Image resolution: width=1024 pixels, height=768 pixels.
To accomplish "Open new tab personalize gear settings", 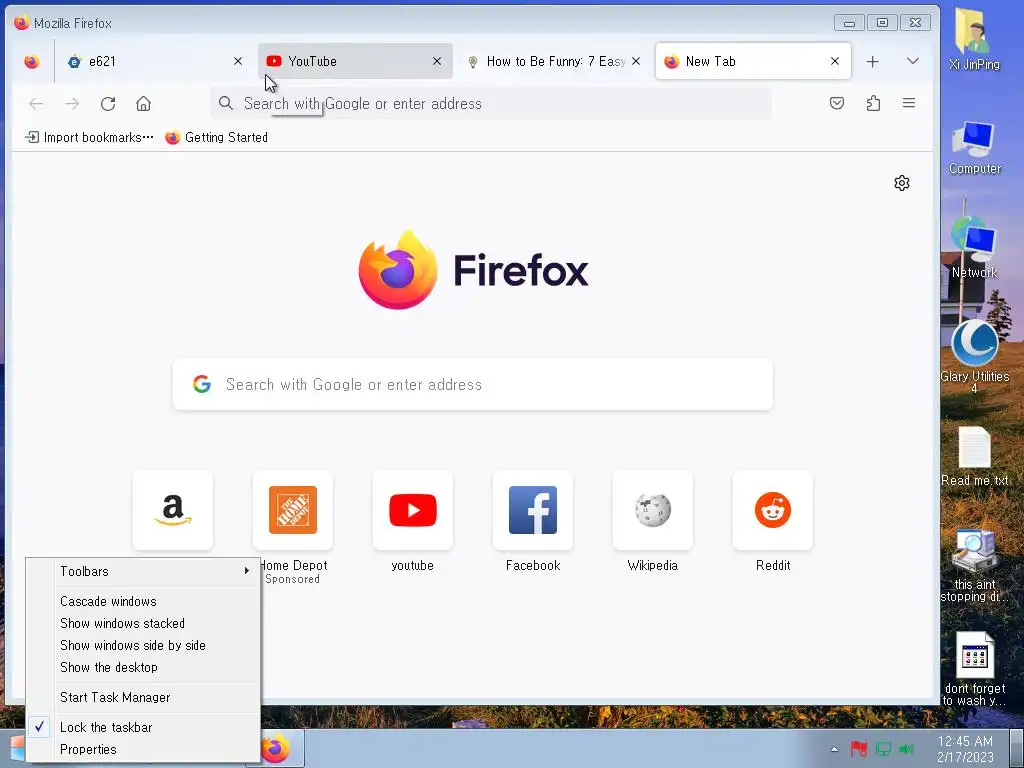I will (902, 183).
